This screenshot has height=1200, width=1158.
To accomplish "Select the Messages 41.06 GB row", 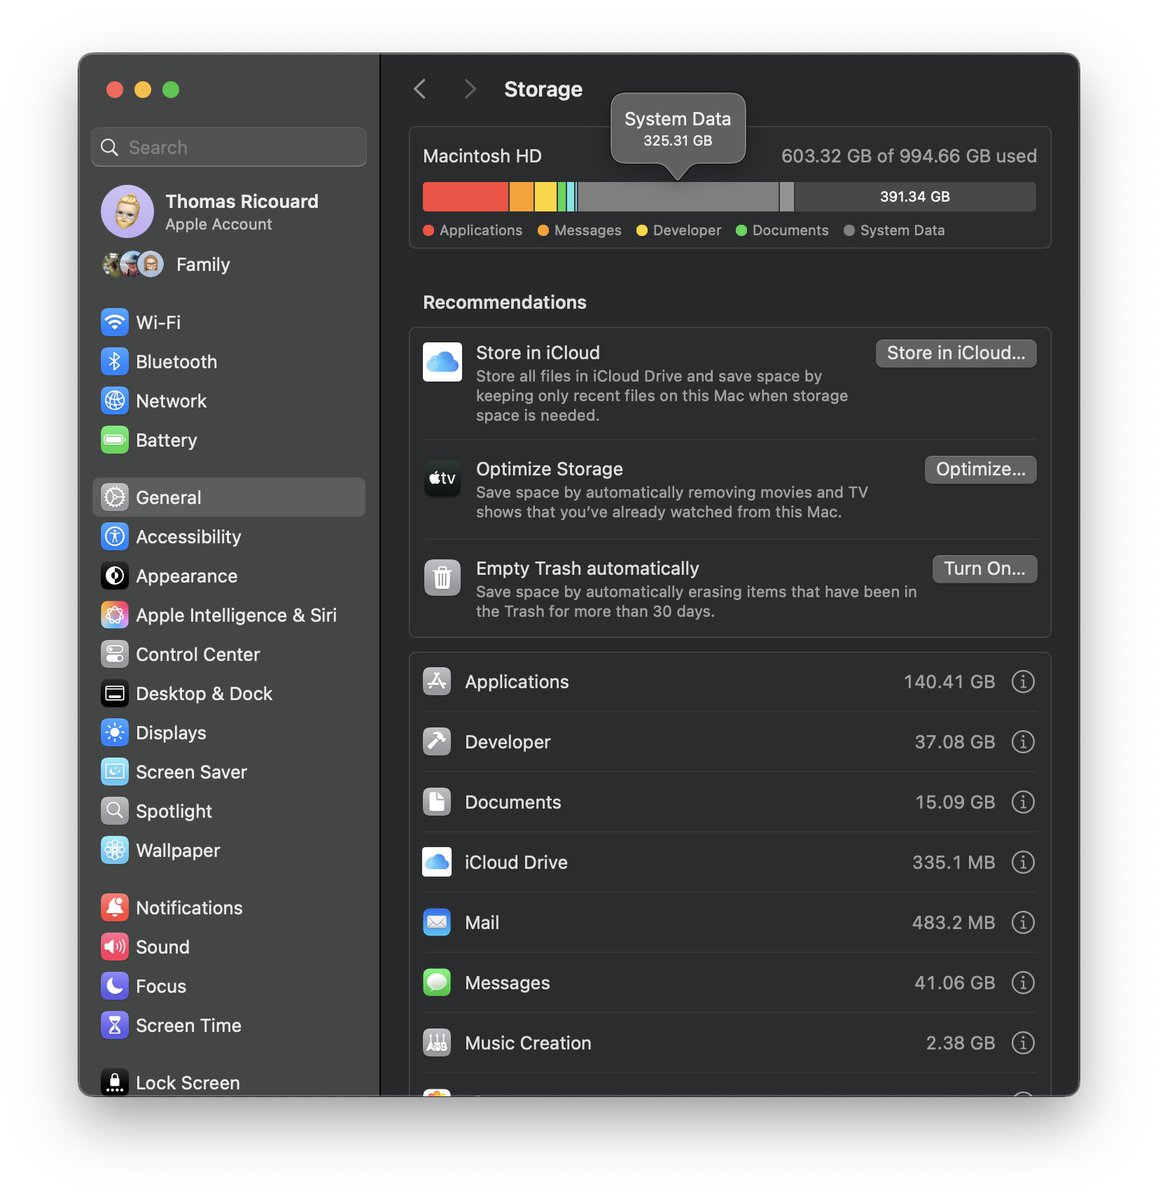I will pyautogui.click(x=729, y=983).
